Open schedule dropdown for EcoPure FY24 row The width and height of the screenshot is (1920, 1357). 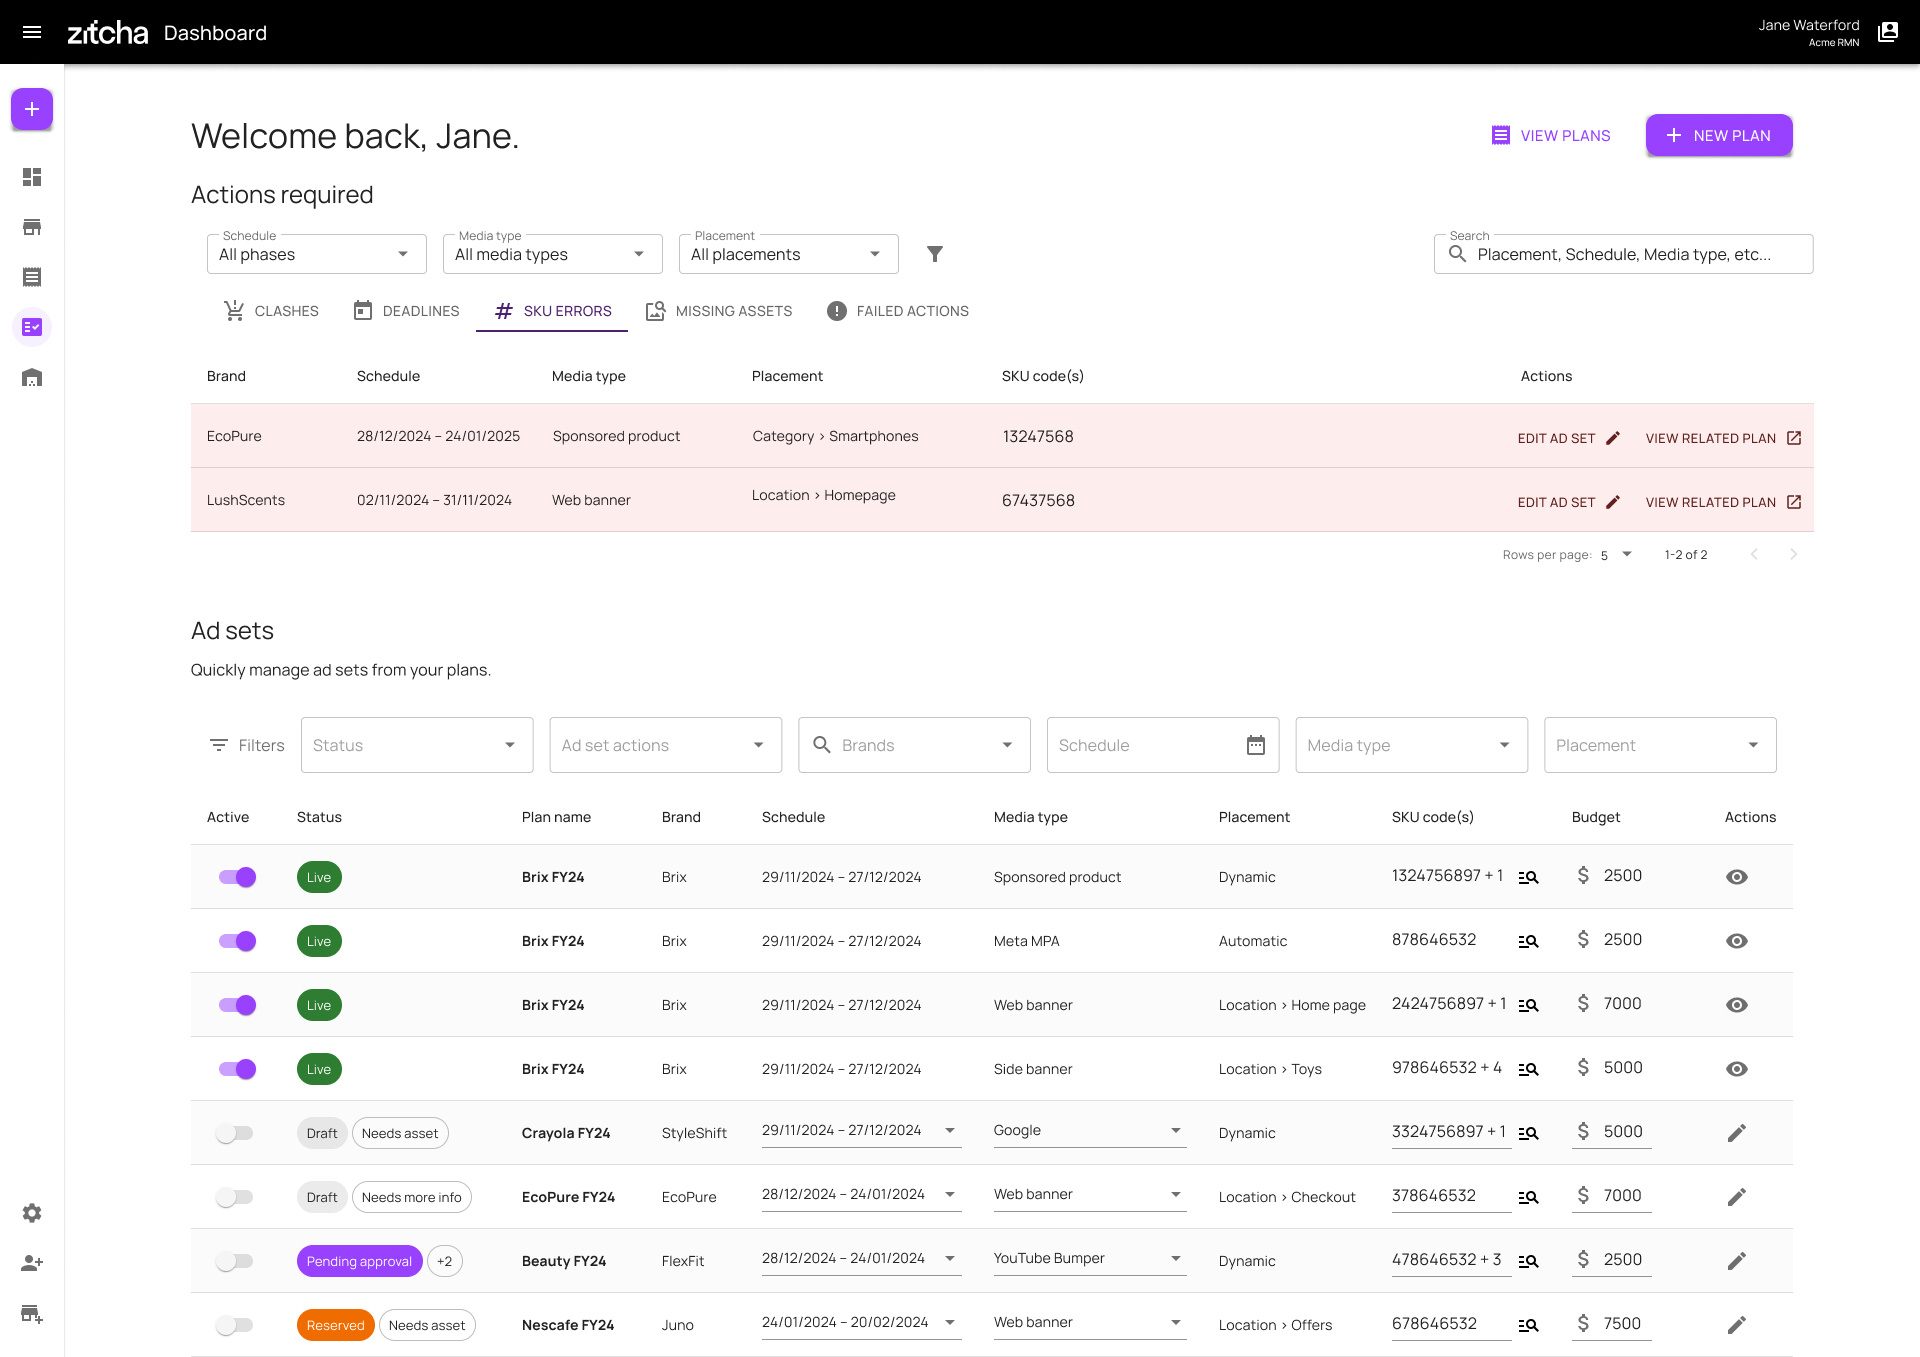coord(860,1195)
